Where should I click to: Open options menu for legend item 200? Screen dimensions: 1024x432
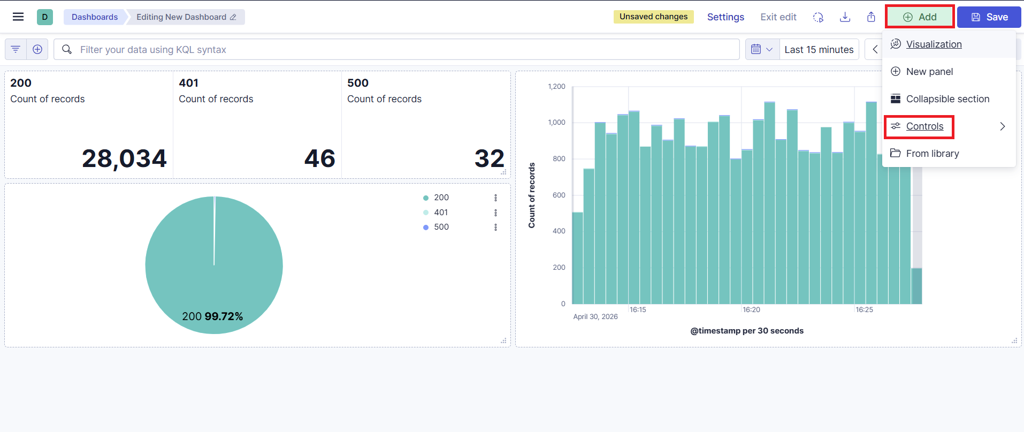496,198
